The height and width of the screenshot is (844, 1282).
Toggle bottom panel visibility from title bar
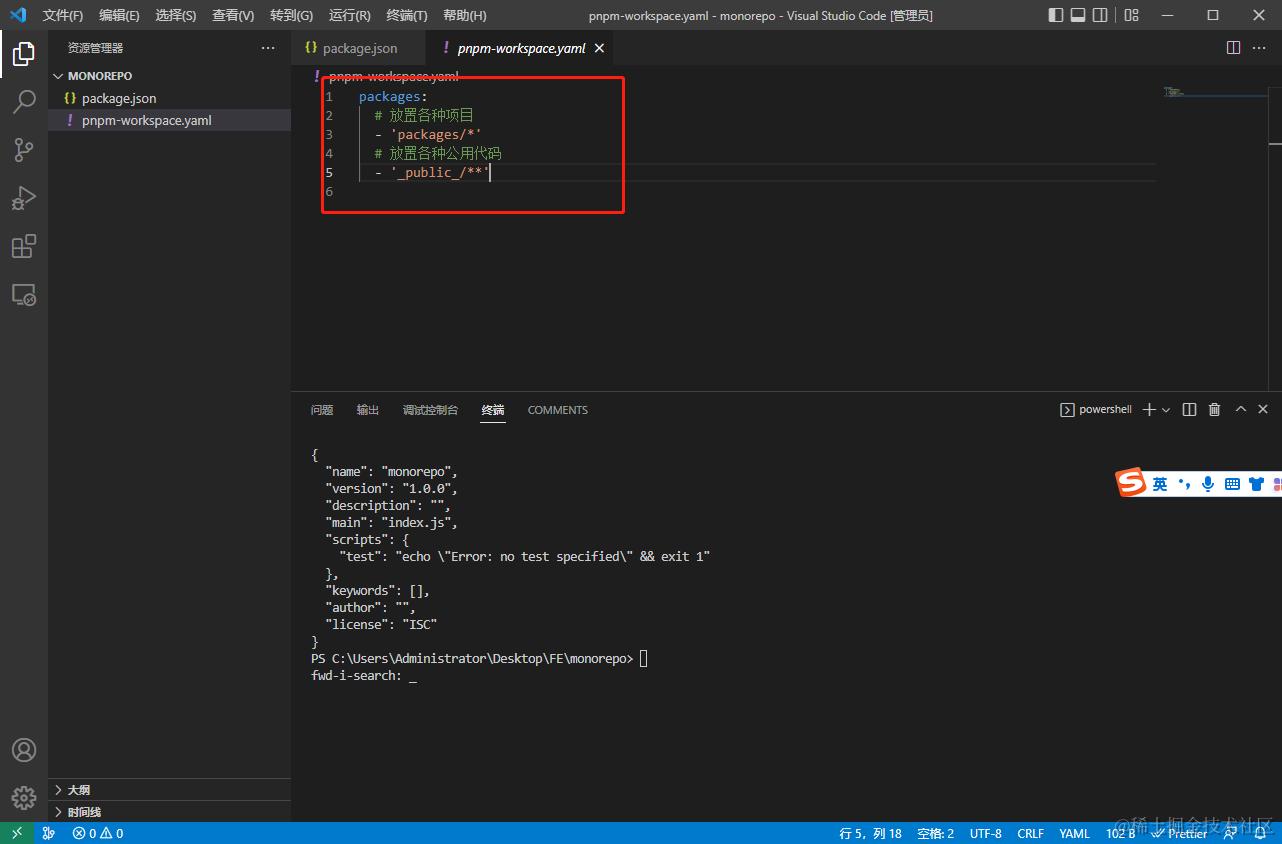tap(1078, 15)
